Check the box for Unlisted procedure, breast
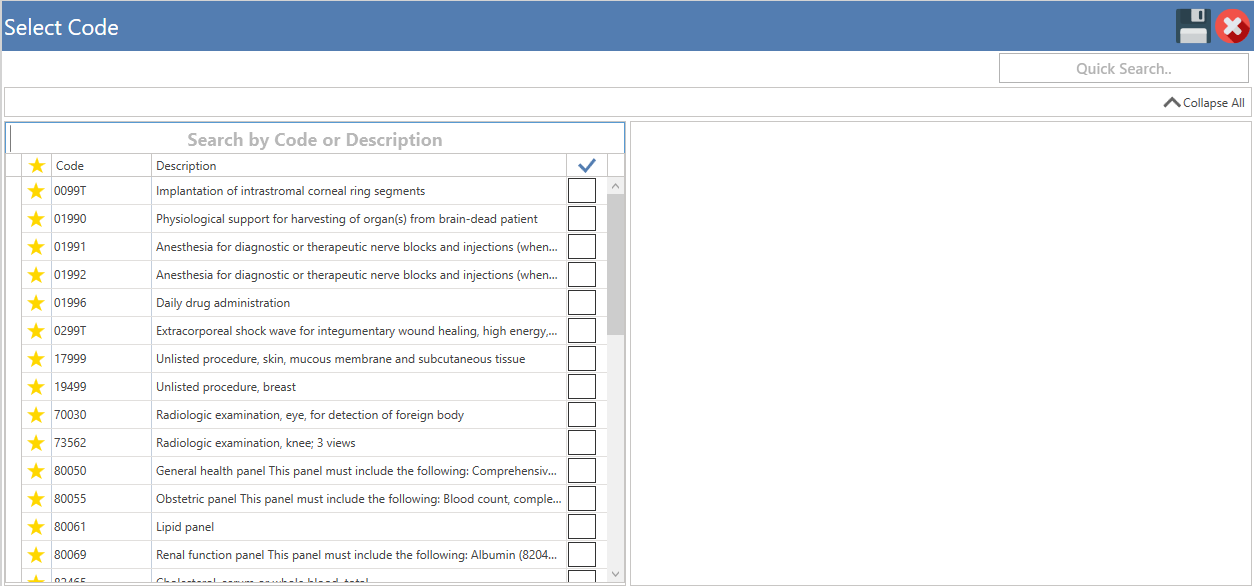Image resolution: width=1254 pixels, height=586 pixels. (582, 387)
